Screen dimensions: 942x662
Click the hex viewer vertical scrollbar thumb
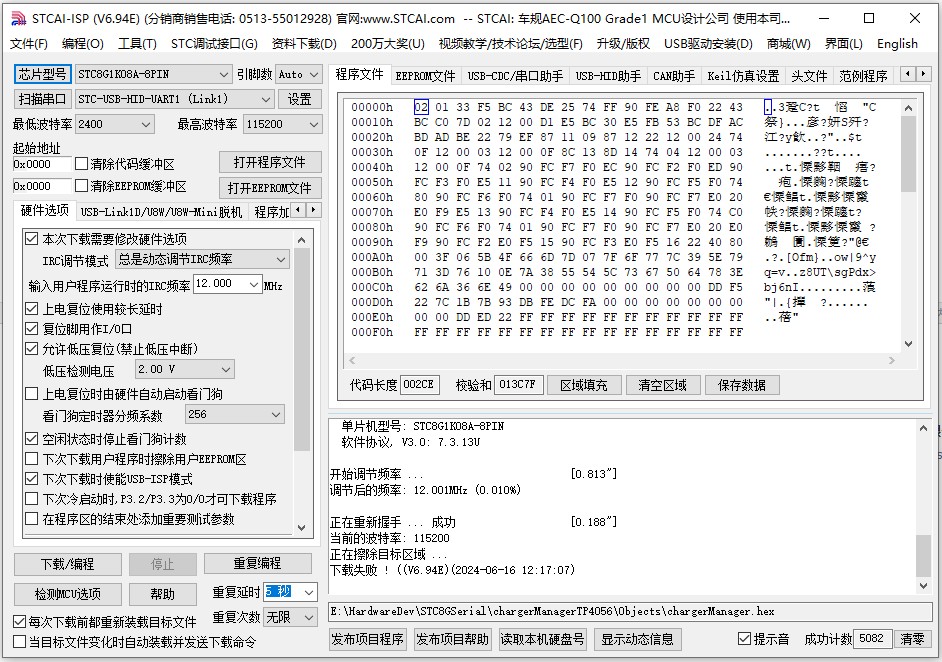pyautogui.click(x=908, y=154)
